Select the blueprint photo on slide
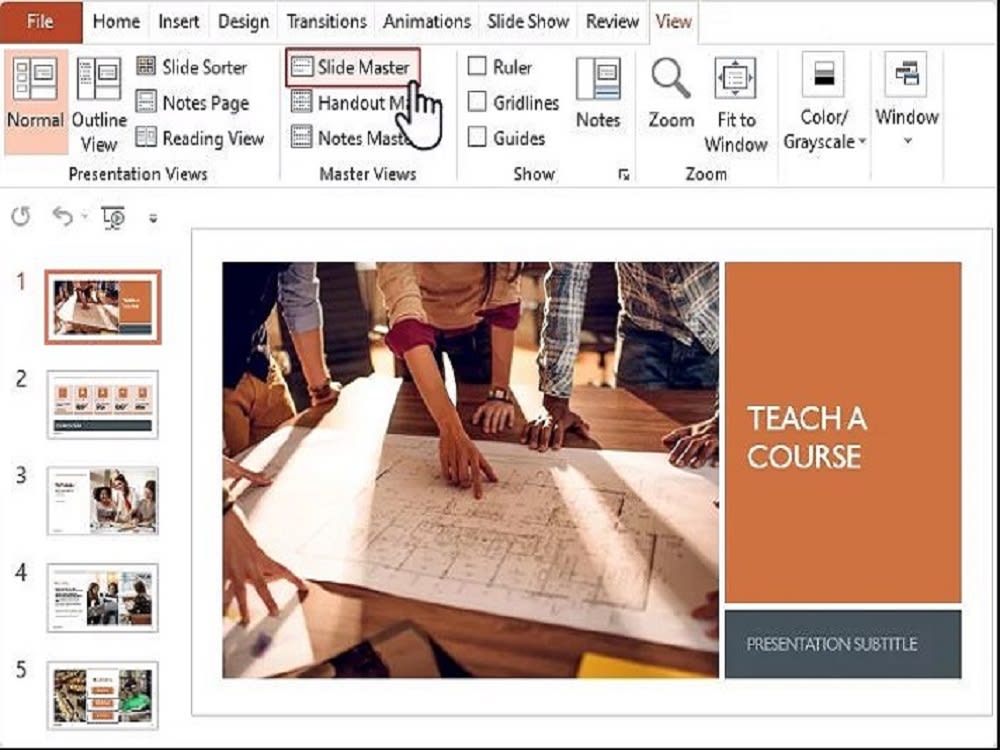The width and height of the screenshot is (1000, 750). (x=471, y=470)
